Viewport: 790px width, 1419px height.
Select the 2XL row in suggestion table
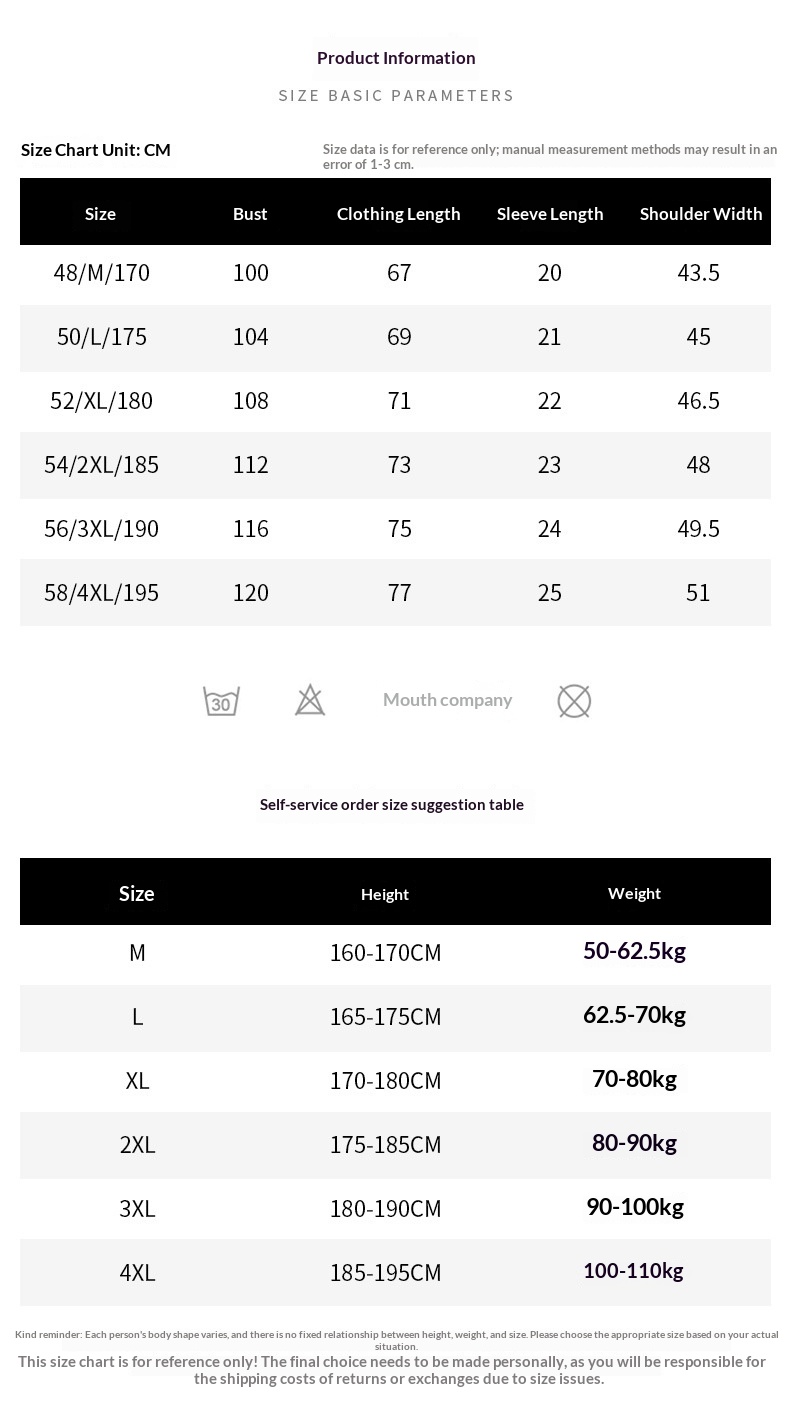(137, 1145)
